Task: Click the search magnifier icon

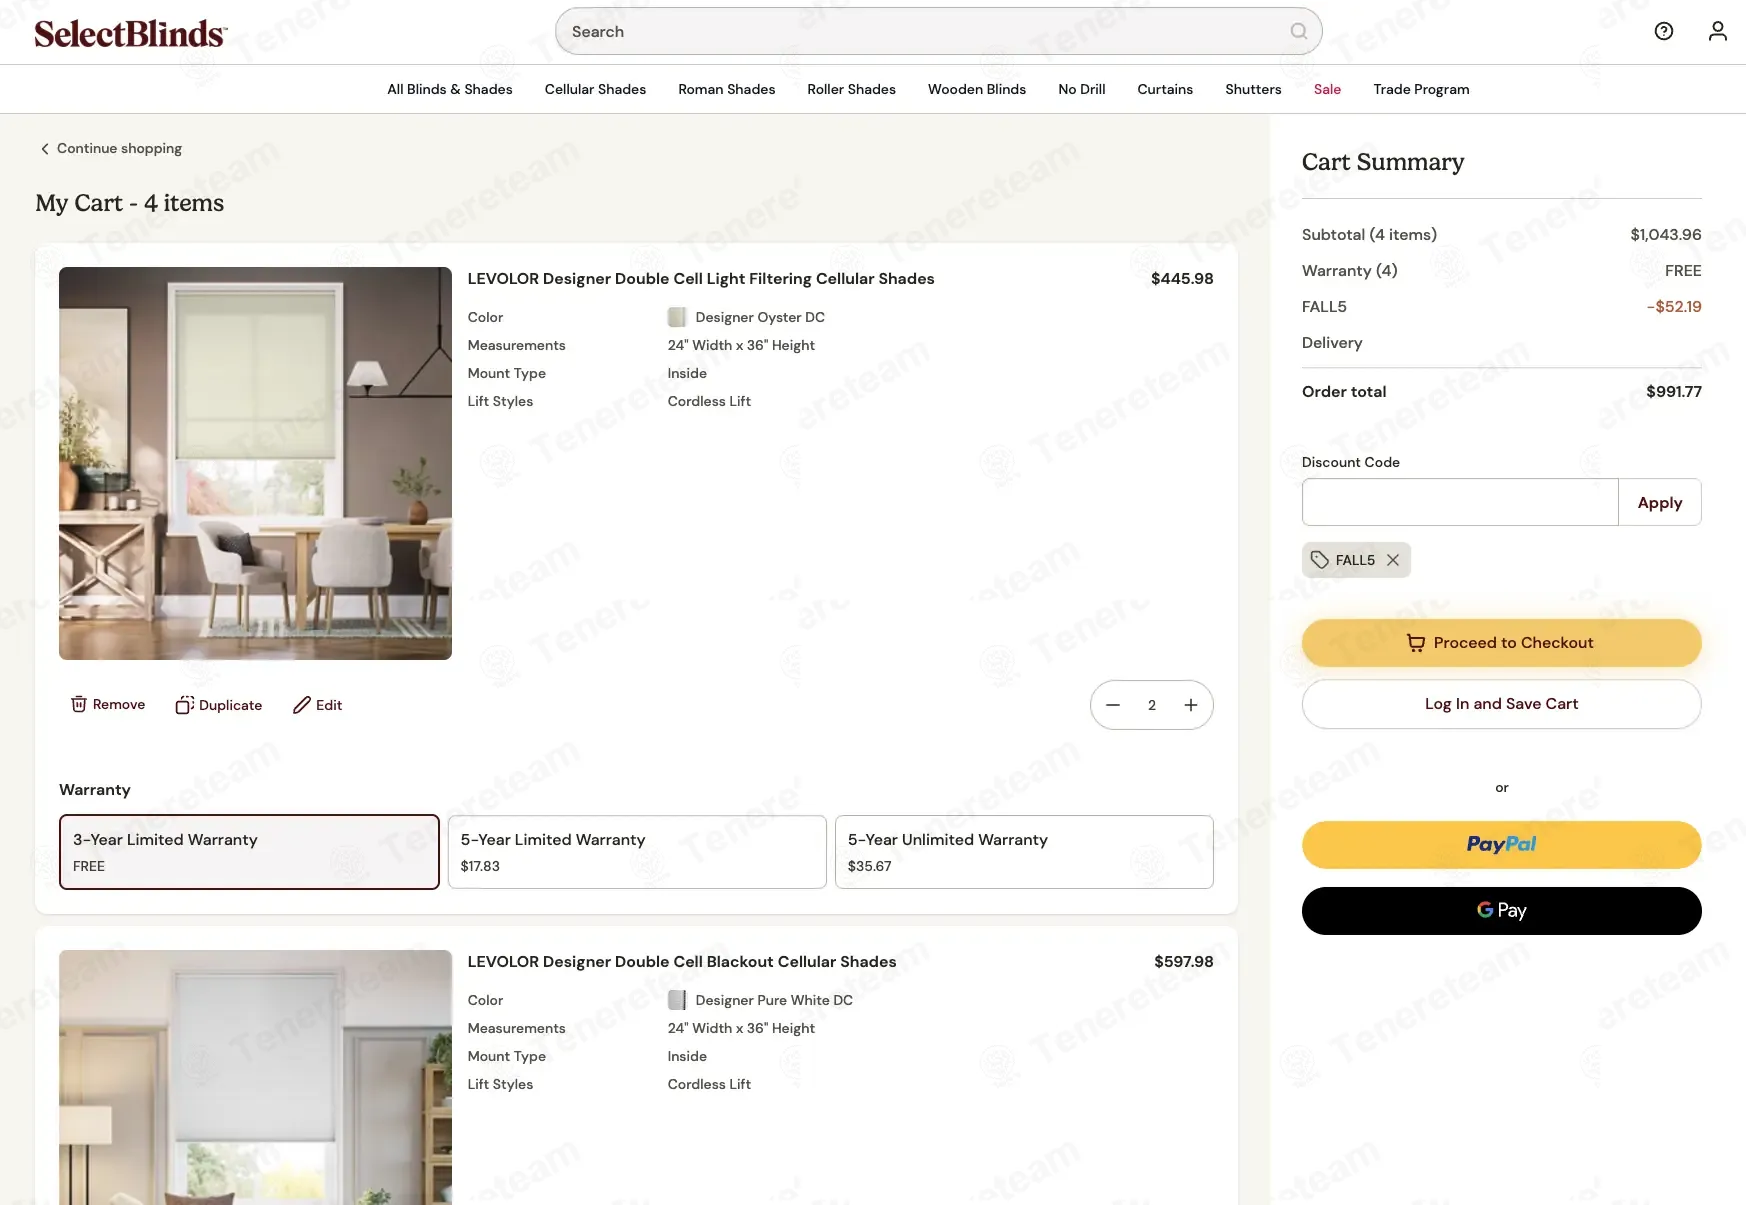Action: tap(1298, 31)
